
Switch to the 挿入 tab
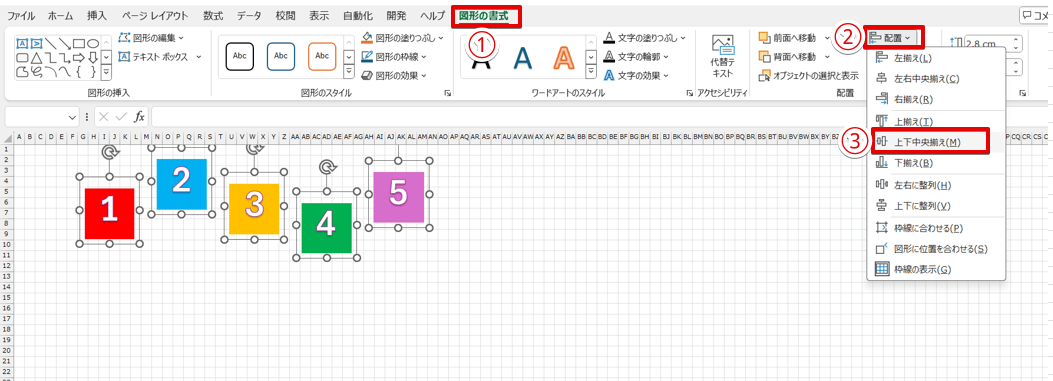pos(97,15)
